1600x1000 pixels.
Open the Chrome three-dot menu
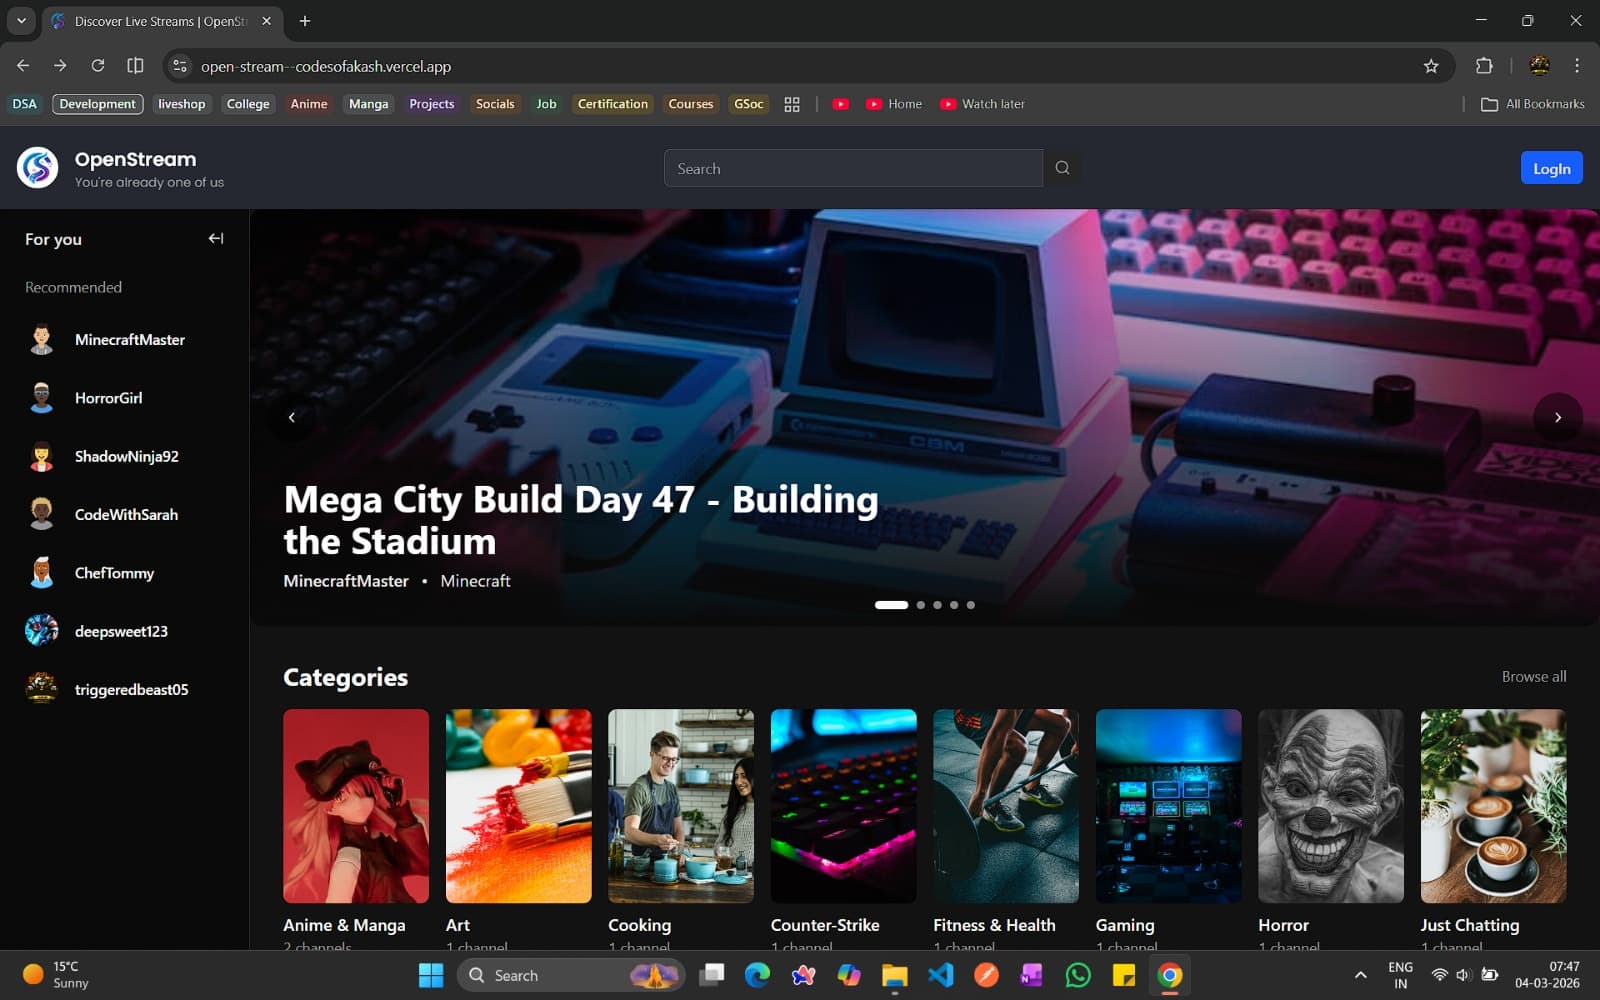click(1577, 66)
